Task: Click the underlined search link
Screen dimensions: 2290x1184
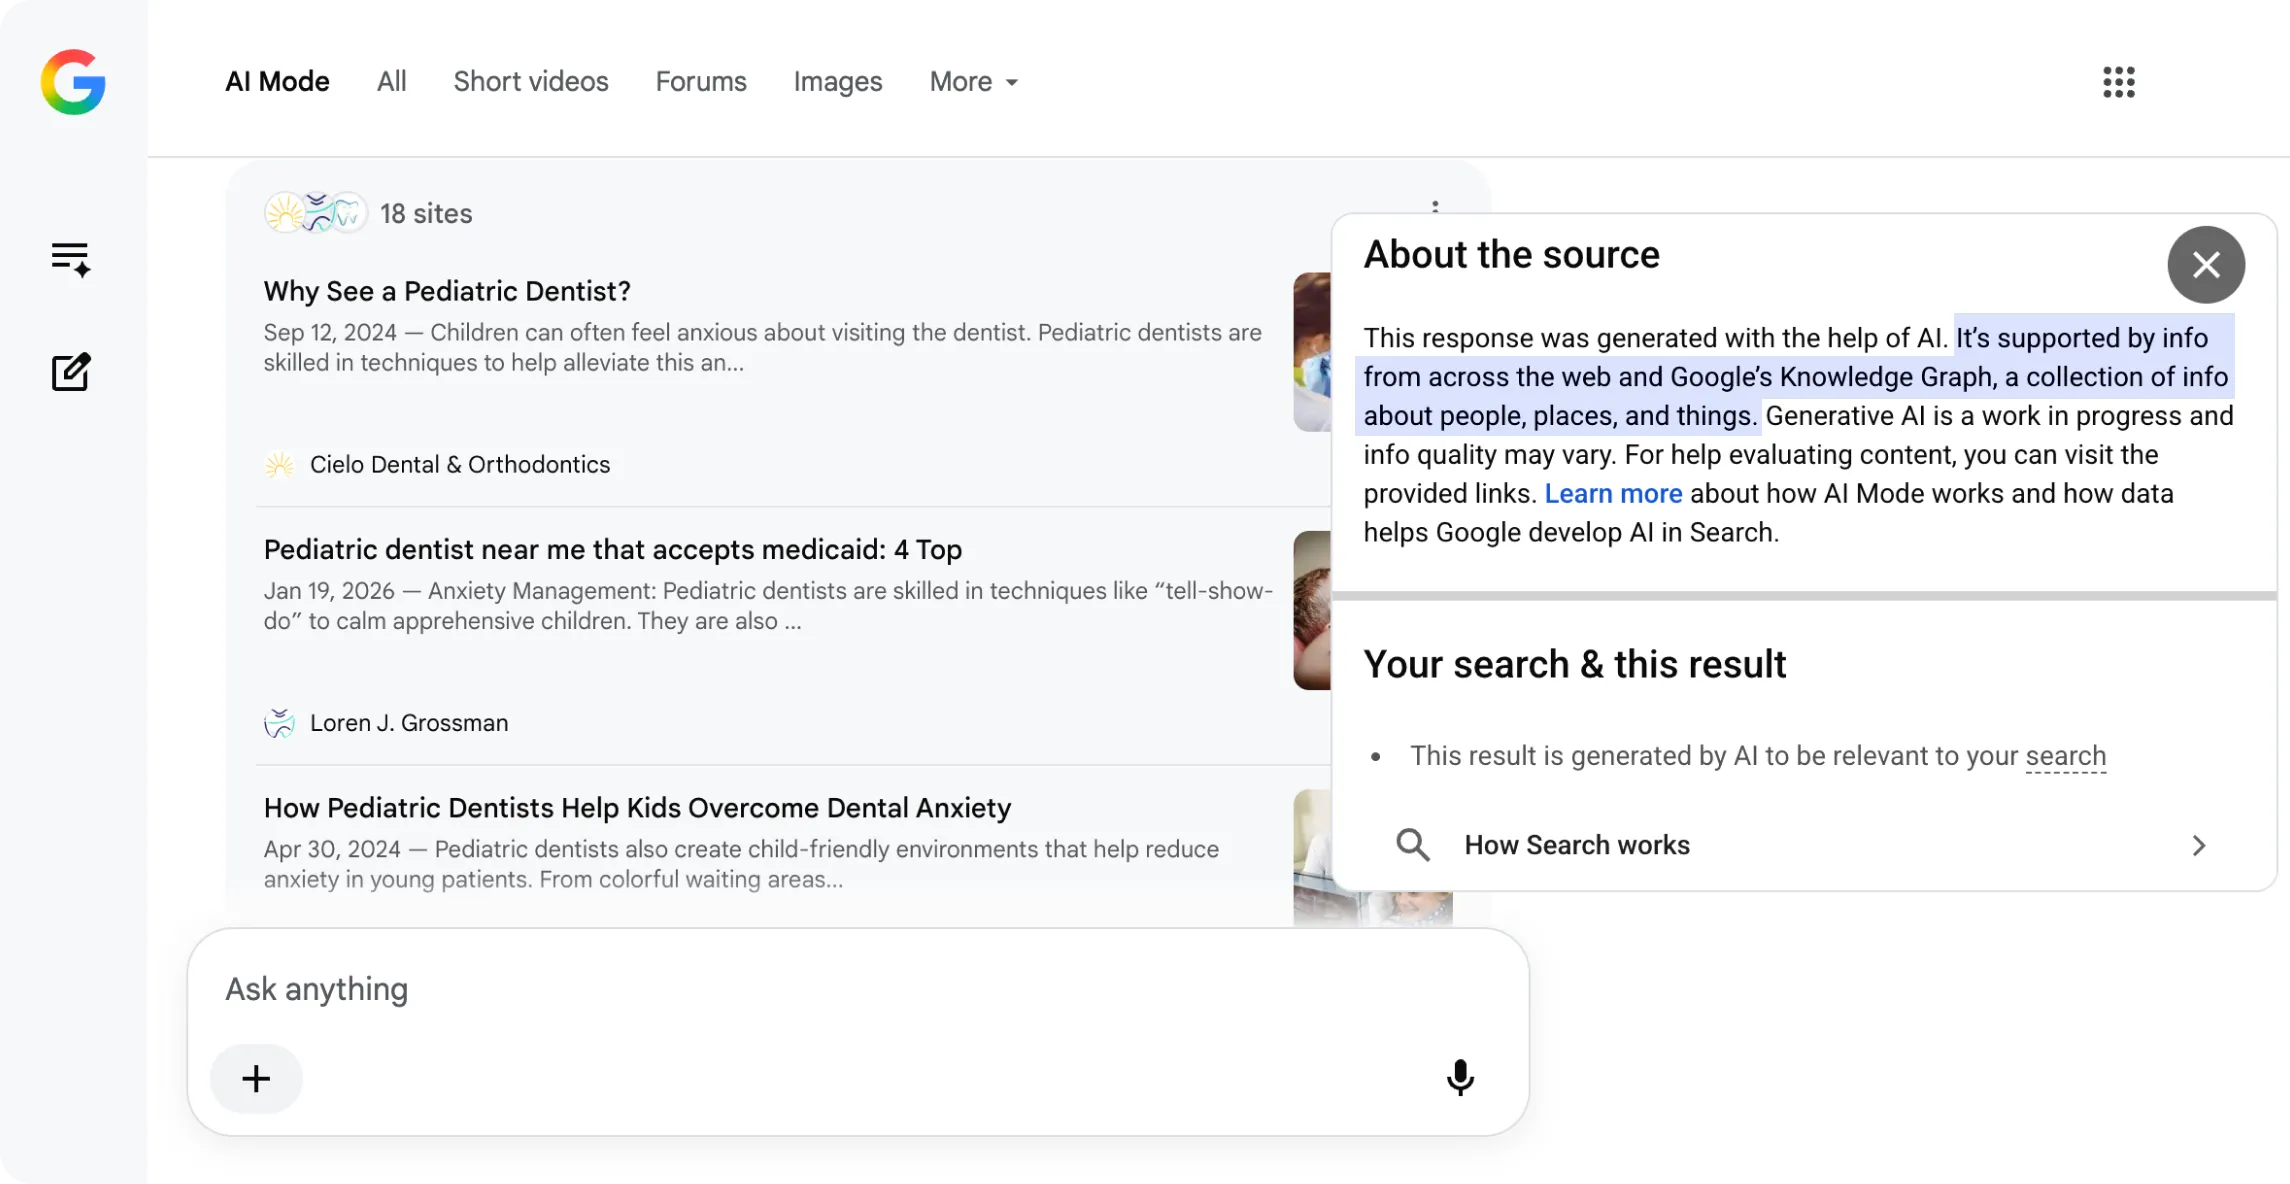Action: point(2065,756)
